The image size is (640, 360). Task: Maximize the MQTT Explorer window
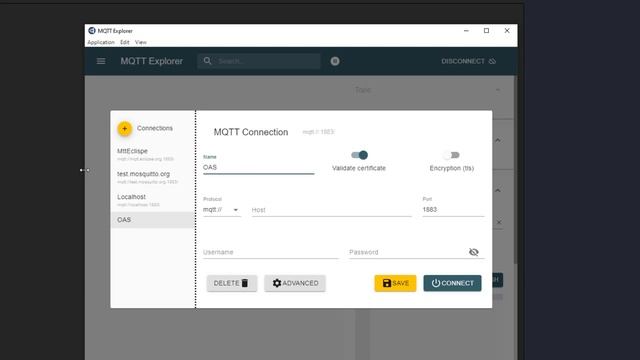pyautogui.click(x=486, y=31)
